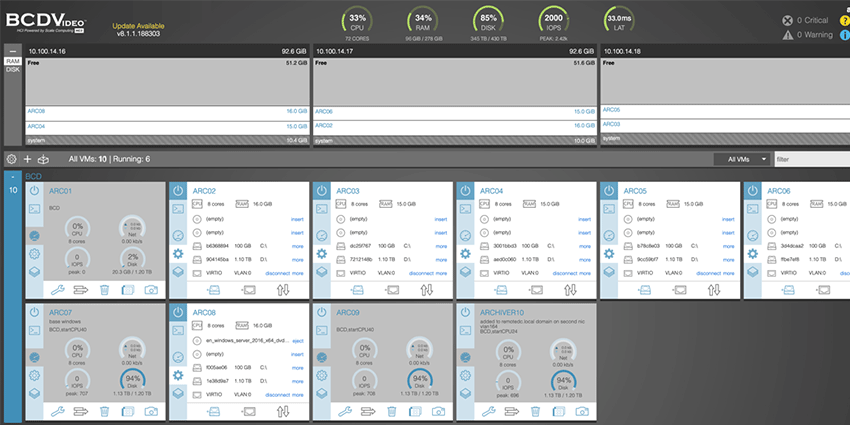
Task: Open ARC08 console icon
Action: point(178,331)
